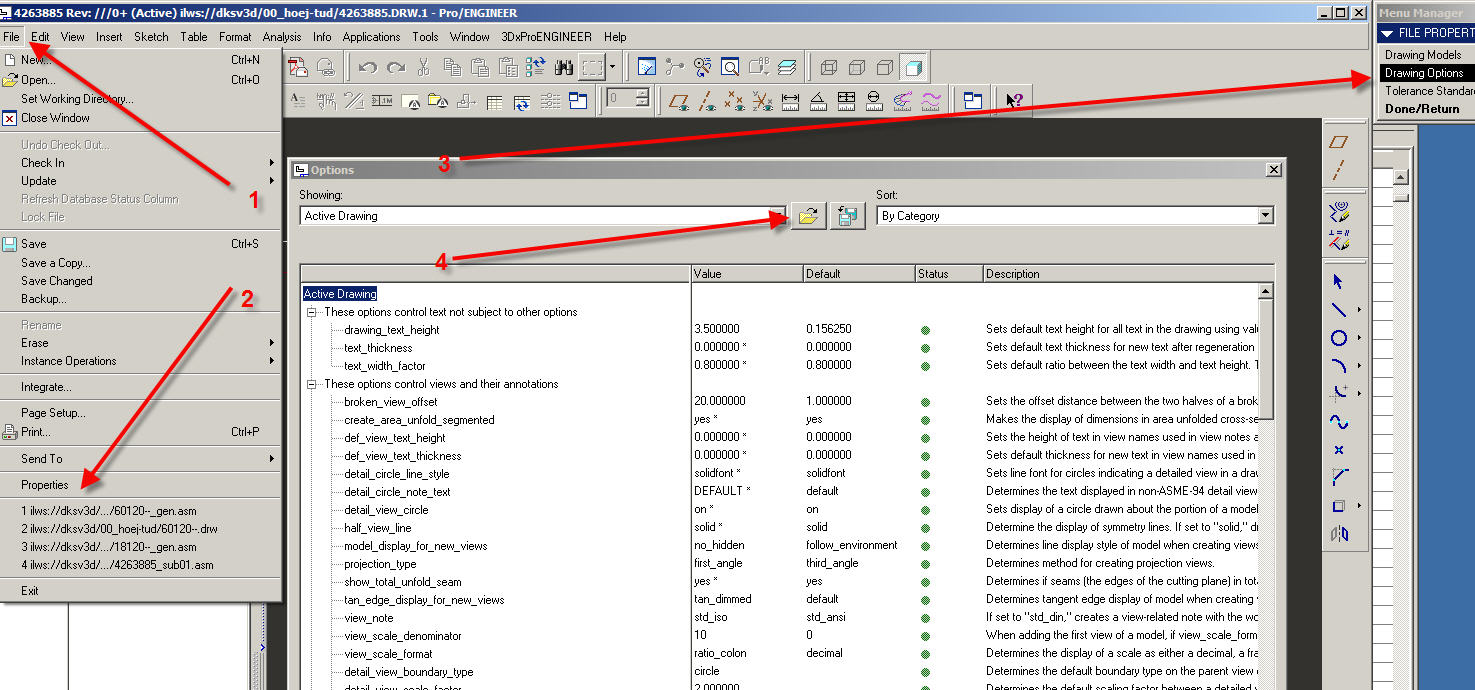This screenshot has width=1475, height=690.
Task: Select the Wireframe display cube icon
Action: tap(829, 67)
